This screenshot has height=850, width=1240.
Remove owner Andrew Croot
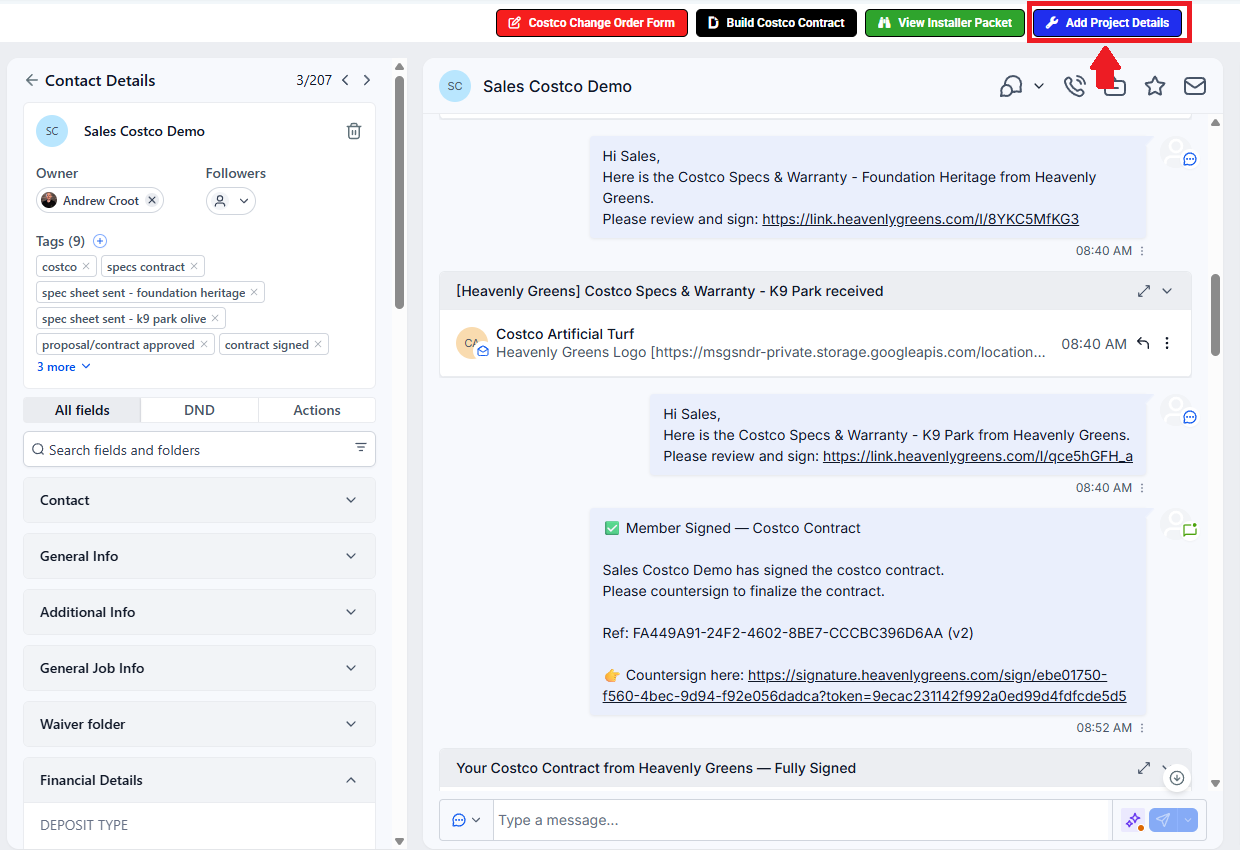click(x=152, y=200)
